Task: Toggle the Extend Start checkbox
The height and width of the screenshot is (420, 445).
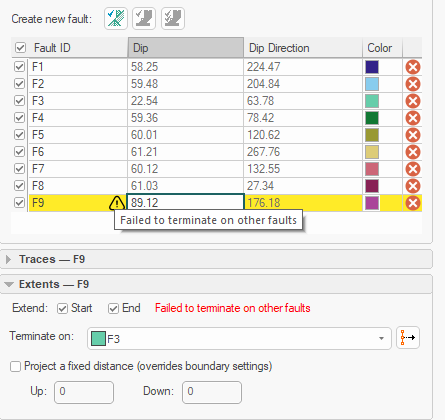Action: click(62, 308)
